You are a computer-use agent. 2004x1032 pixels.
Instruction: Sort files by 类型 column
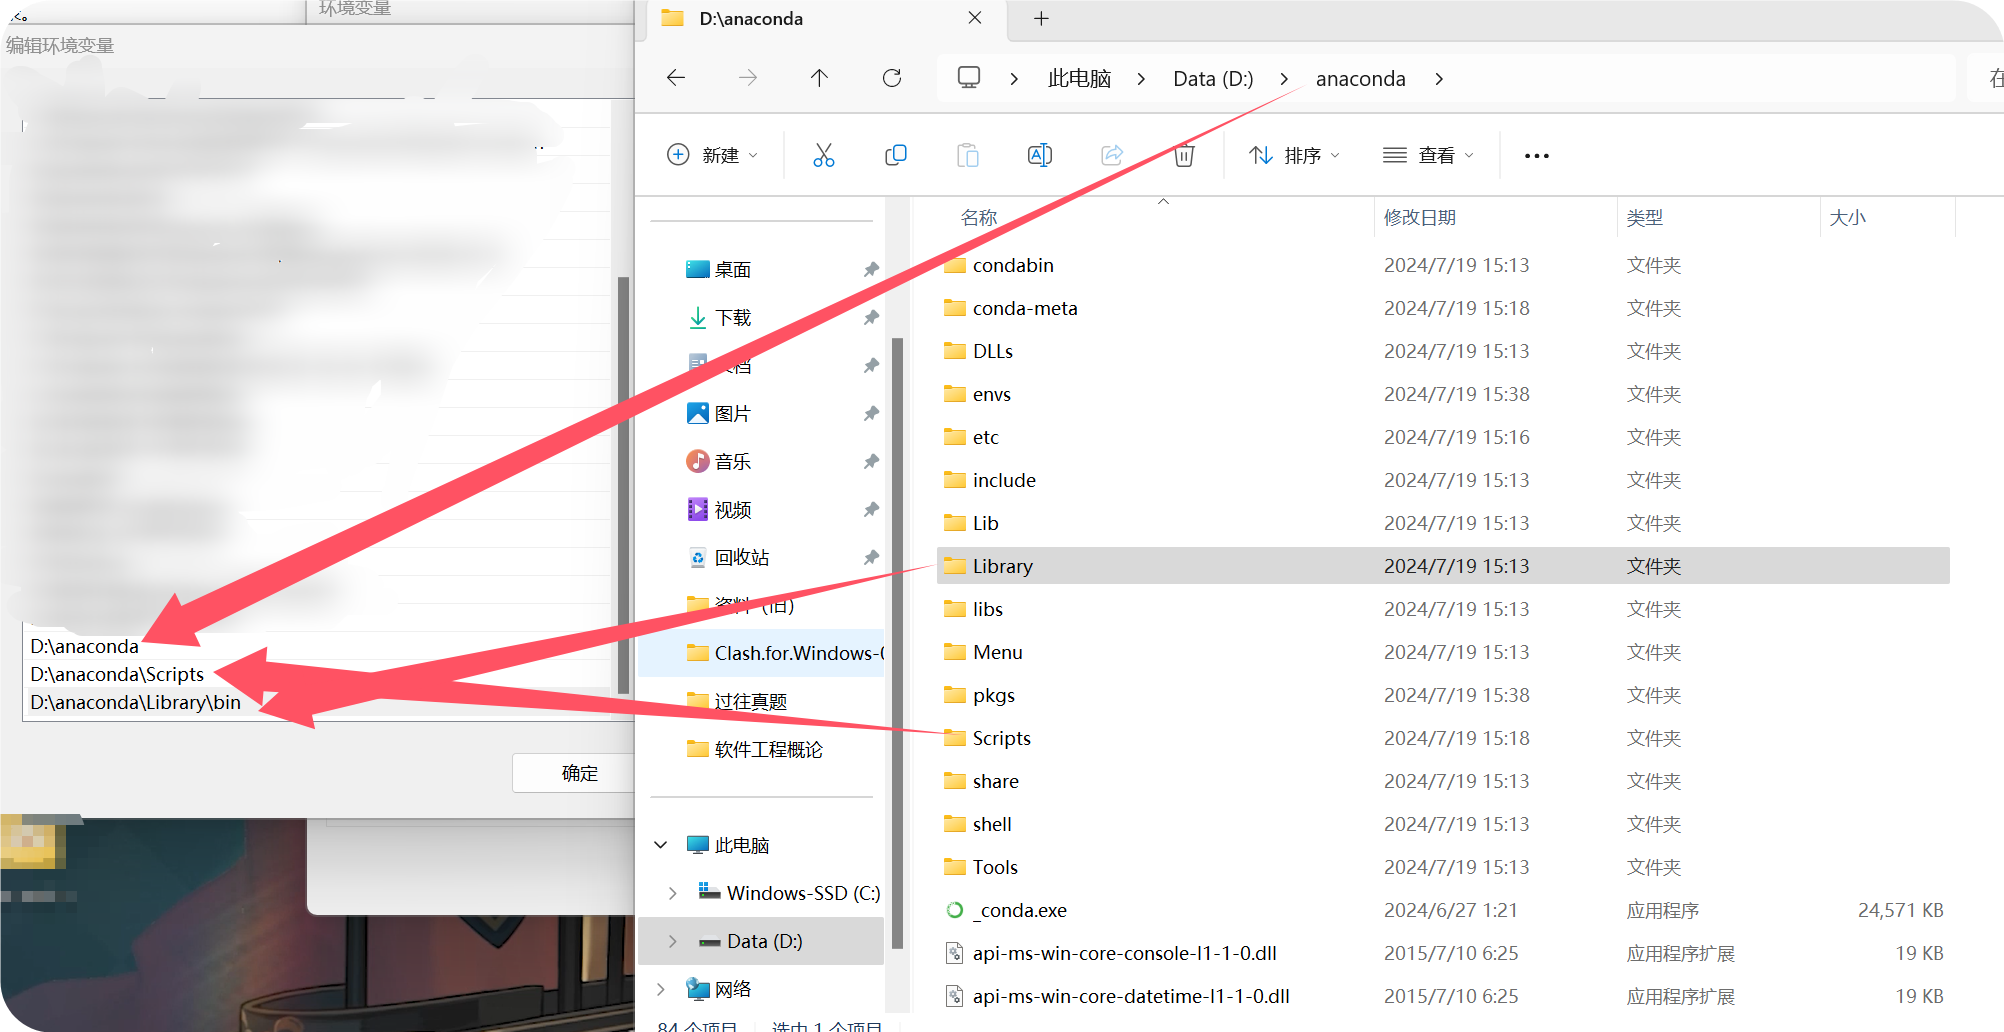(1644, 217)
